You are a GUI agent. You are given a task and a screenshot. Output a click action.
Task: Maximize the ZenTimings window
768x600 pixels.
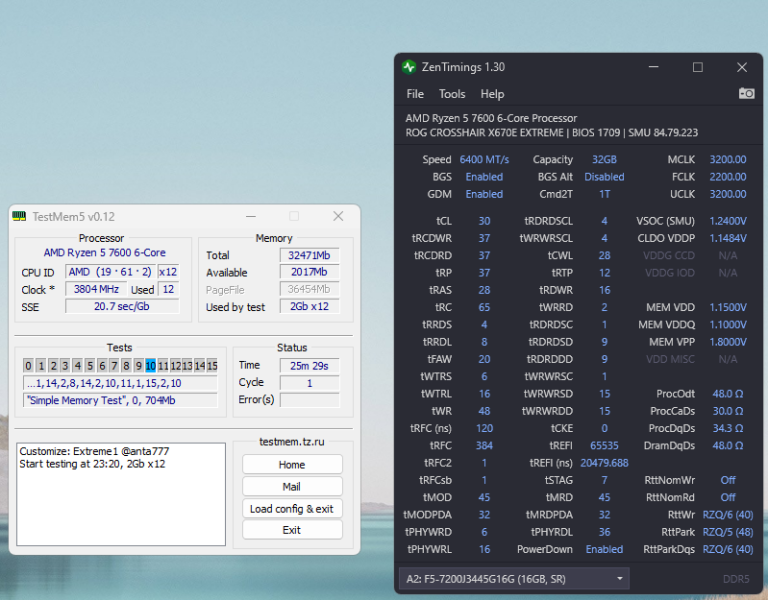click(697, 67)
